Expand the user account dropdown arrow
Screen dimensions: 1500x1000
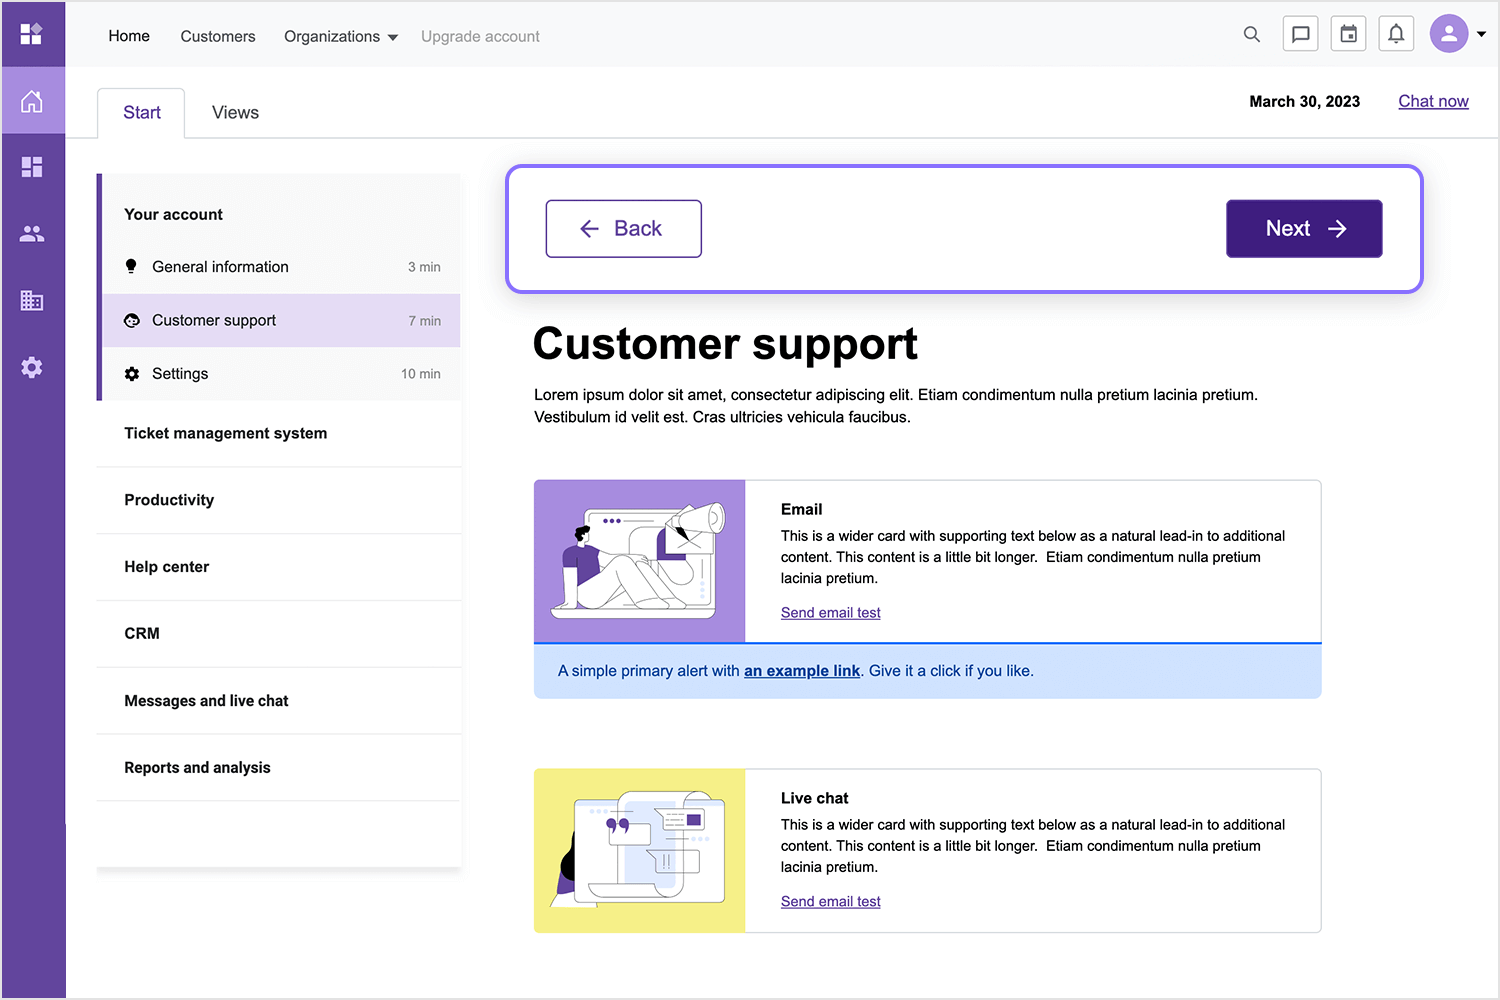click(x=1481, y=34)
